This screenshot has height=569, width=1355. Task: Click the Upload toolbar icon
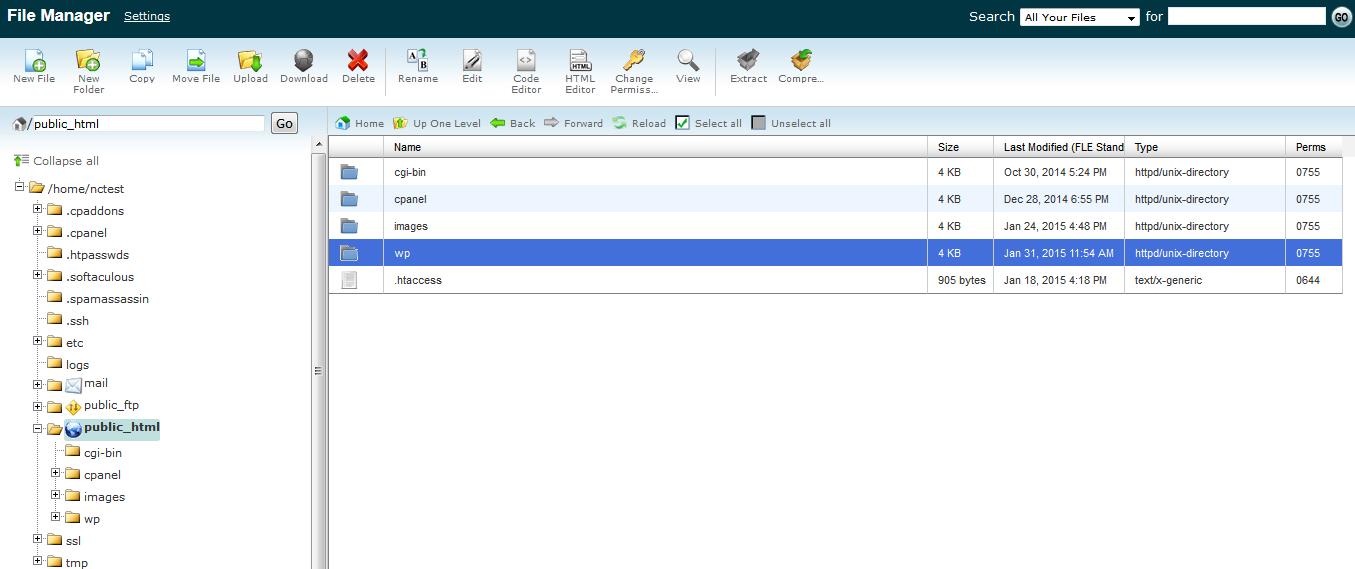tap(250, 61)
